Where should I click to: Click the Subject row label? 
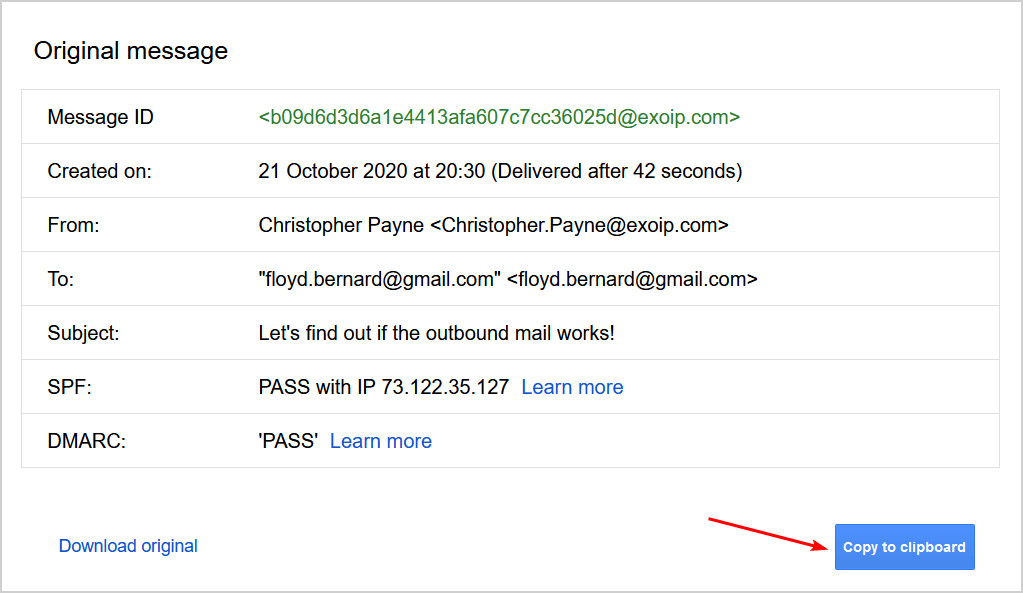(84, 333)
